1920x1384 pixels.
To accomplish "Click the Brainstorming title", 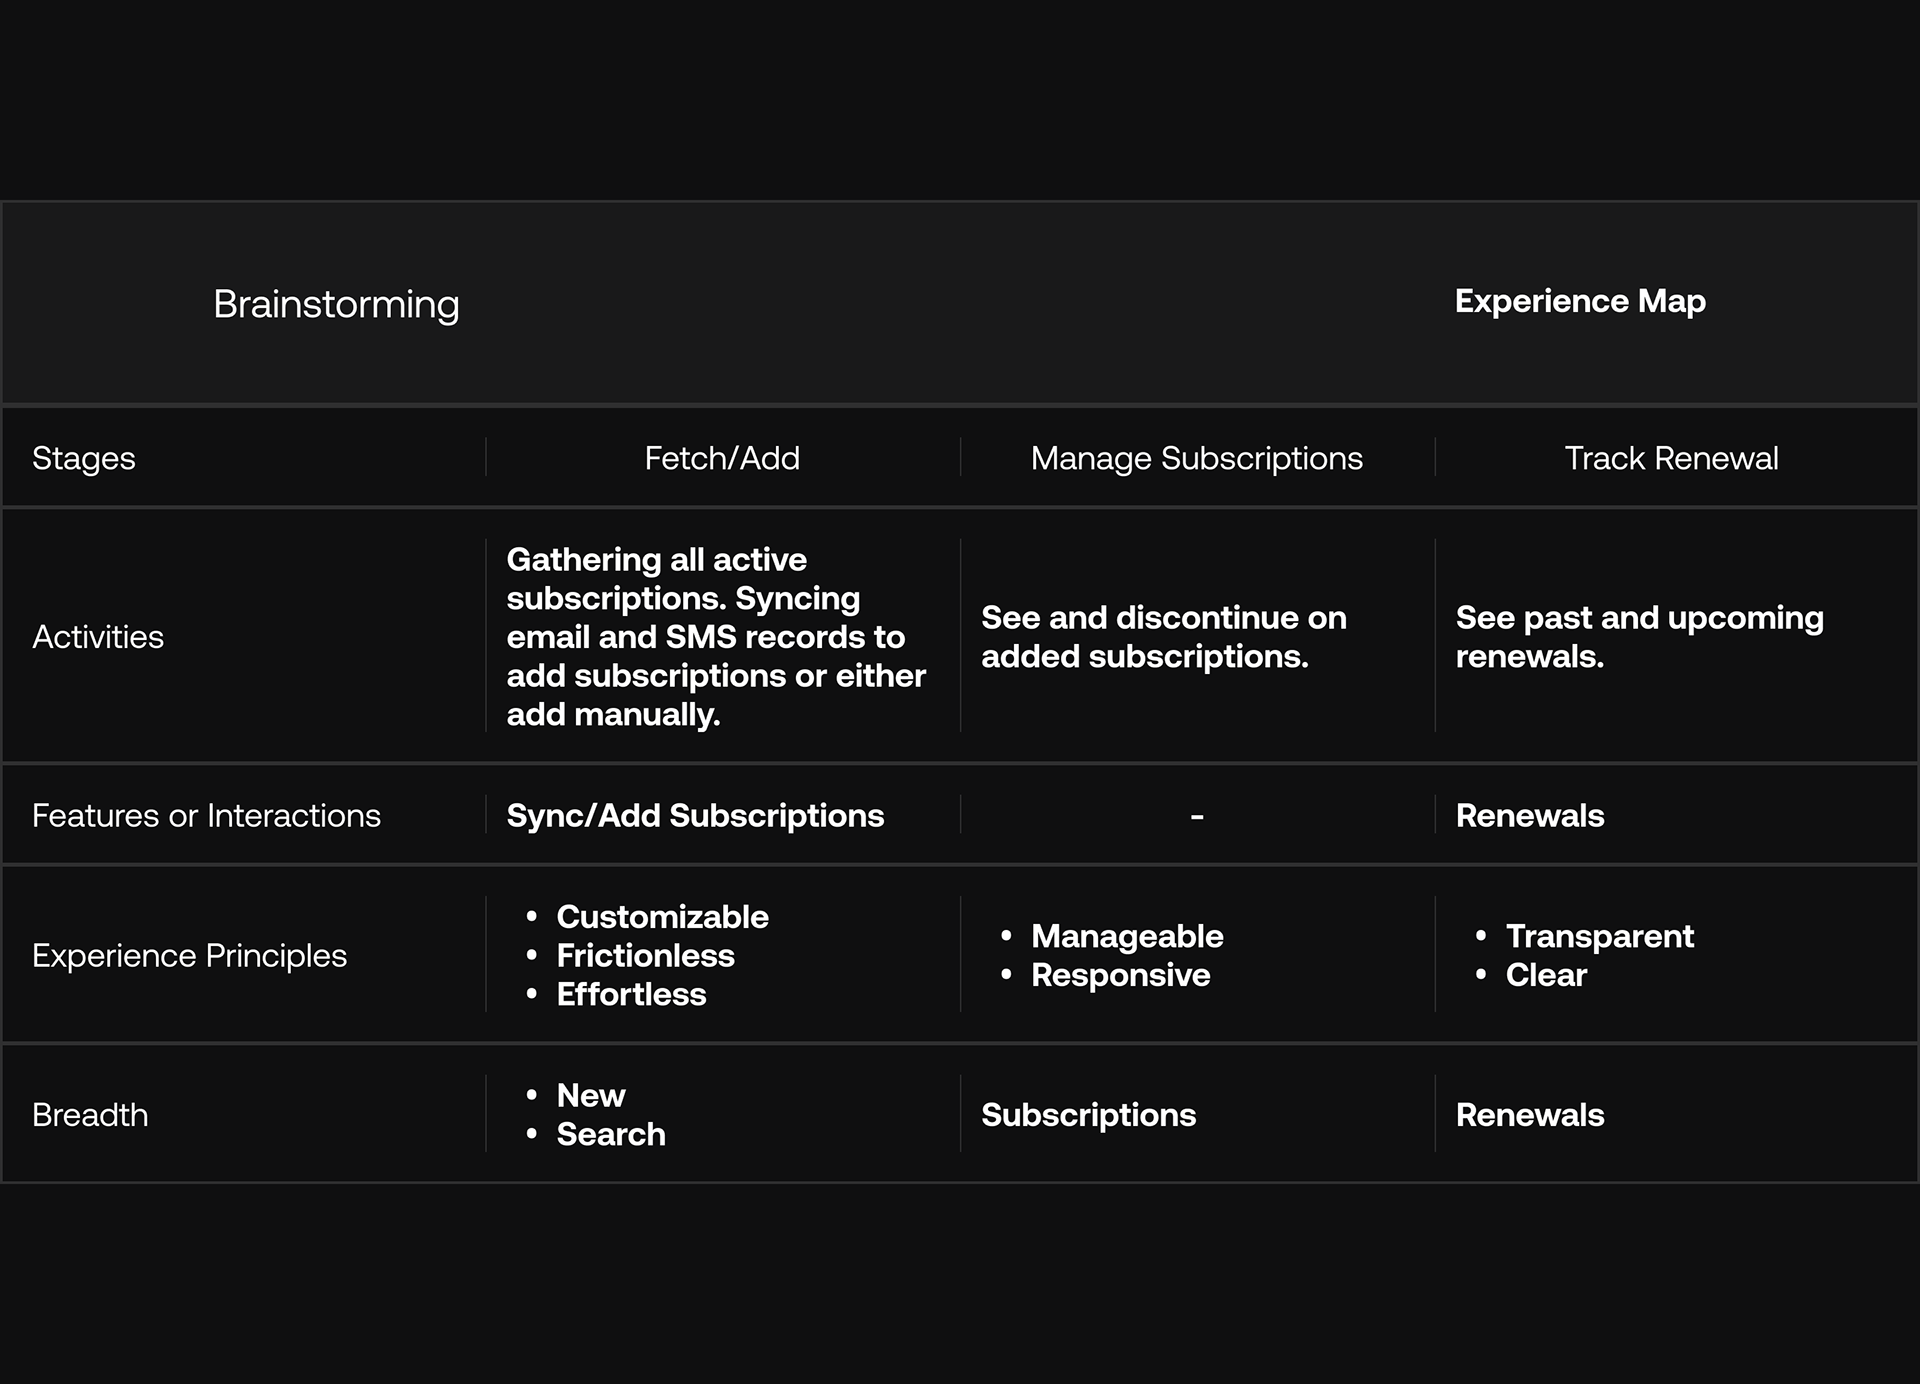I will (x=336, y=304).
